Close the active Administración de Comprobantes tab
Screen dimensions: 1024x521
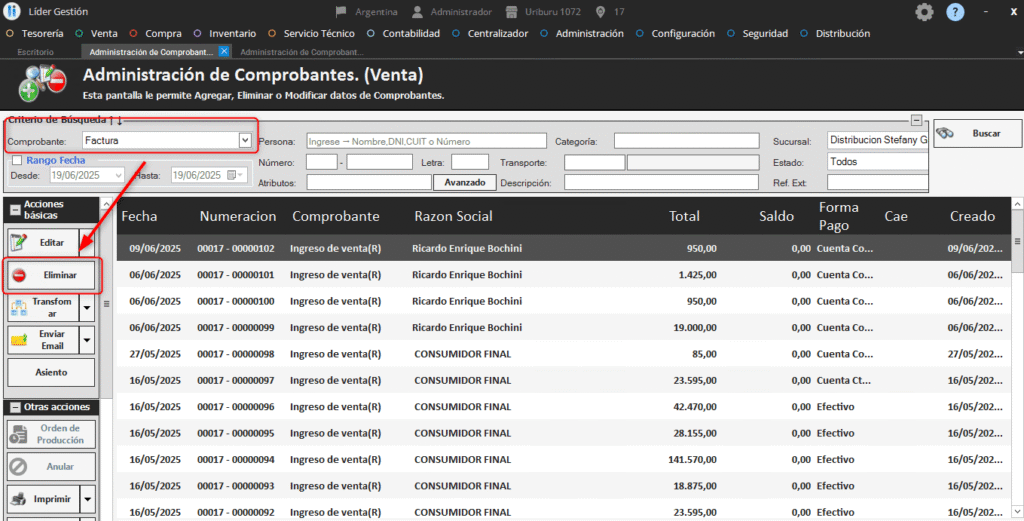pyautogui.click(x=224, y=51)
